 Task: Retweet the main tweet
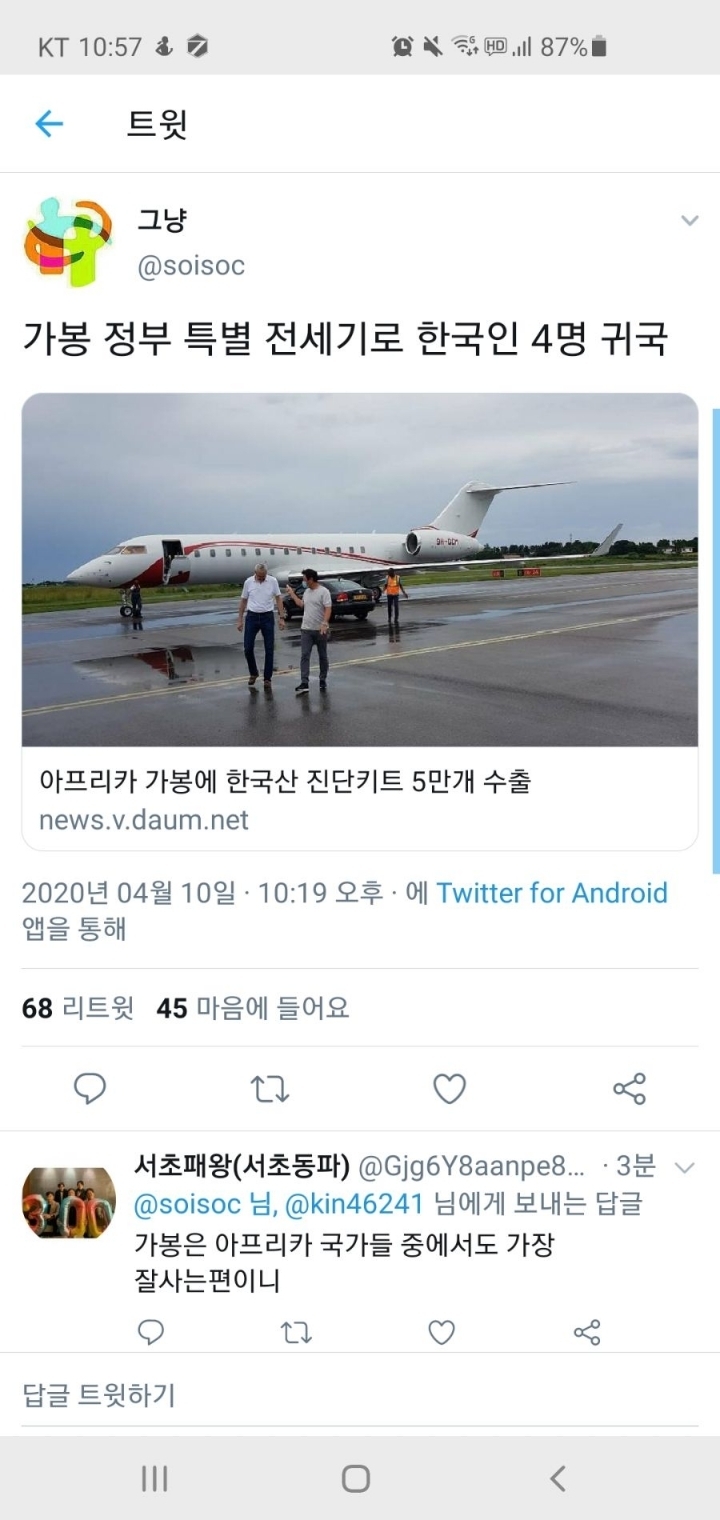[x=270, y=1088]
